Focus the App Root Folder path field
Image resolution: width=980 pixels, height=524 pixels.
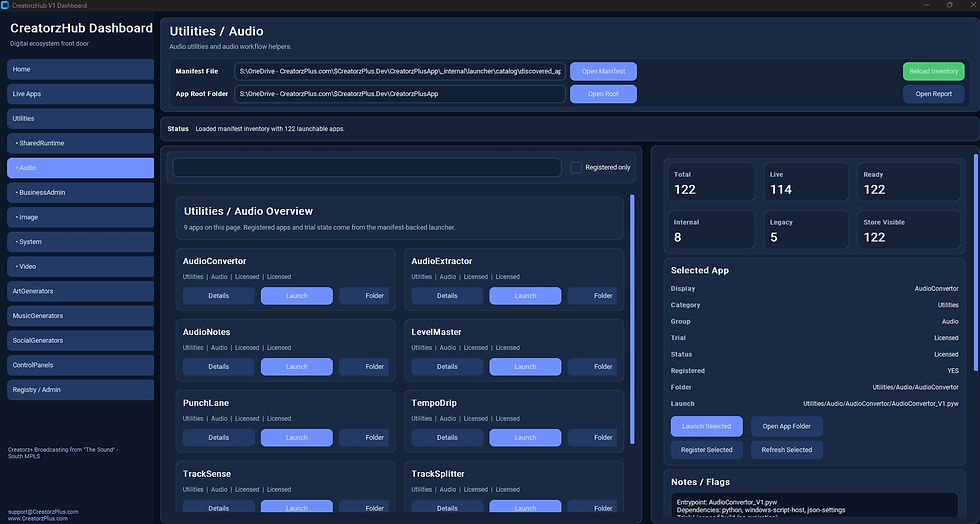400,94
